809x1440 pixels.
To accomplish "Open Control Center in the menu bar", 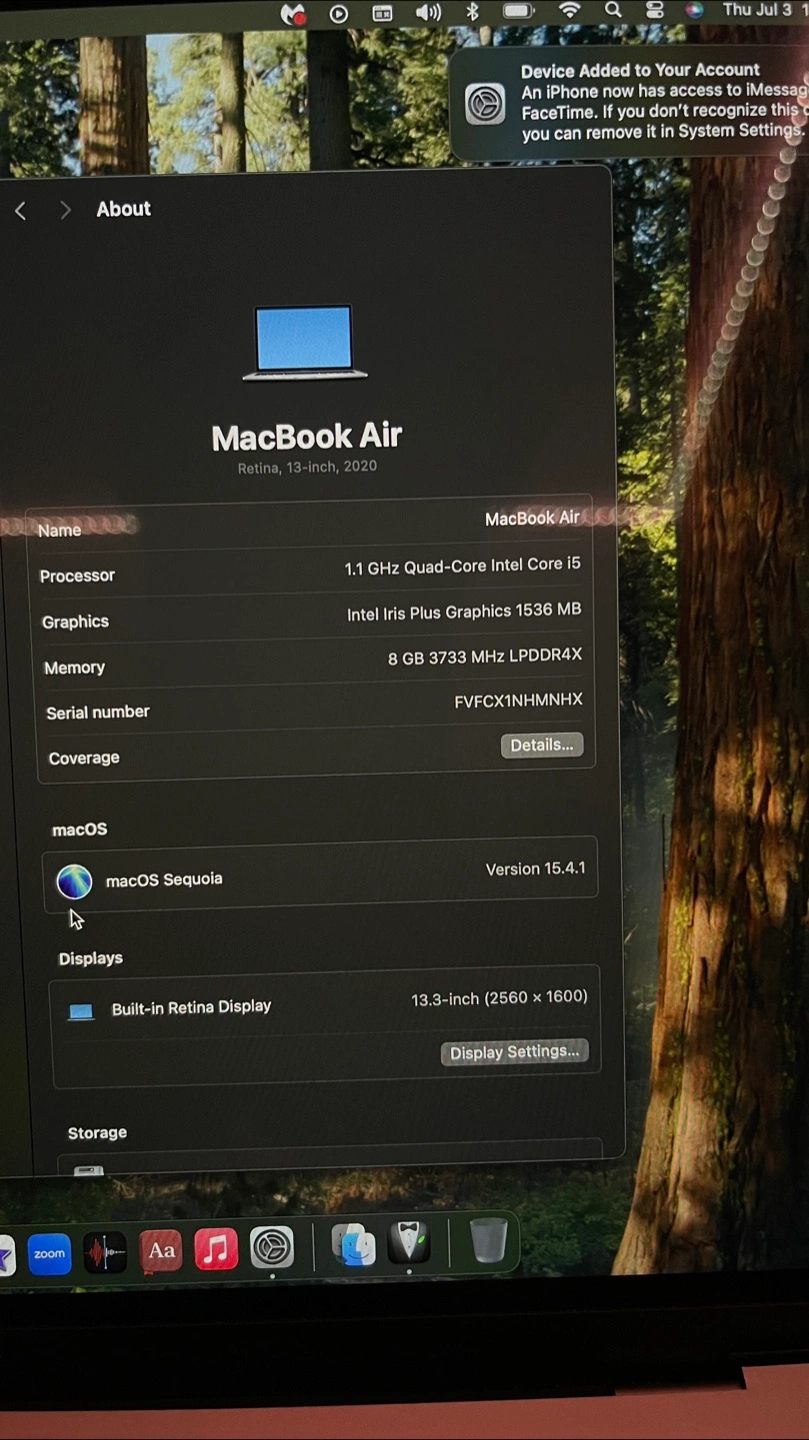I will (655, 10).
